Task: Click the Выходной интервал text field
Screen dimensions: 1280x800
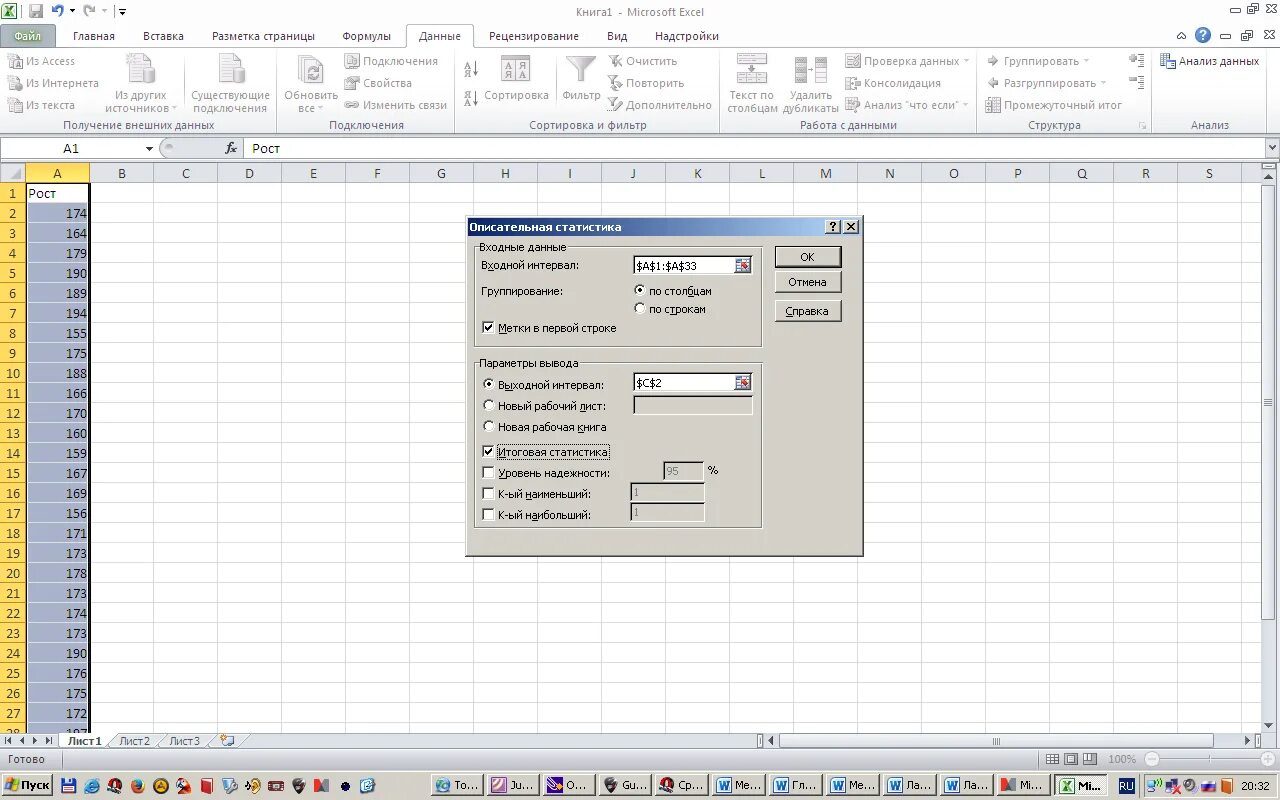Action: [684, 382]
